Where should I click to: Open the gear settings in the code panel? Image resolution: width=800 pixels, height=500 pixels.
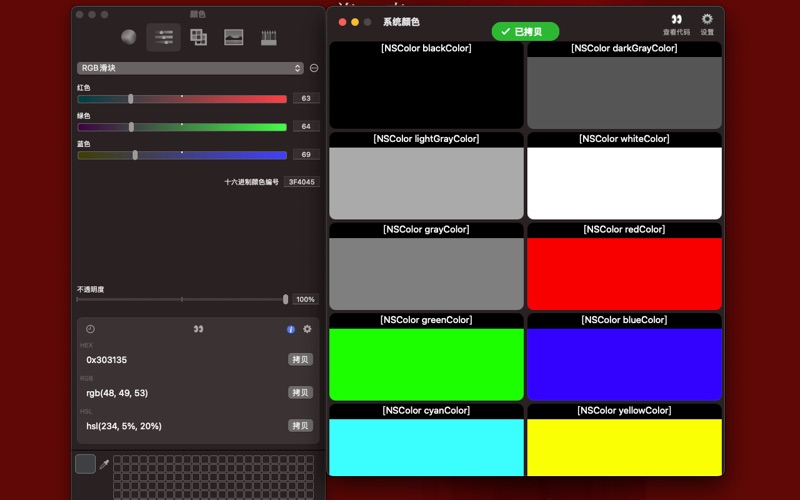pos(307,329)
